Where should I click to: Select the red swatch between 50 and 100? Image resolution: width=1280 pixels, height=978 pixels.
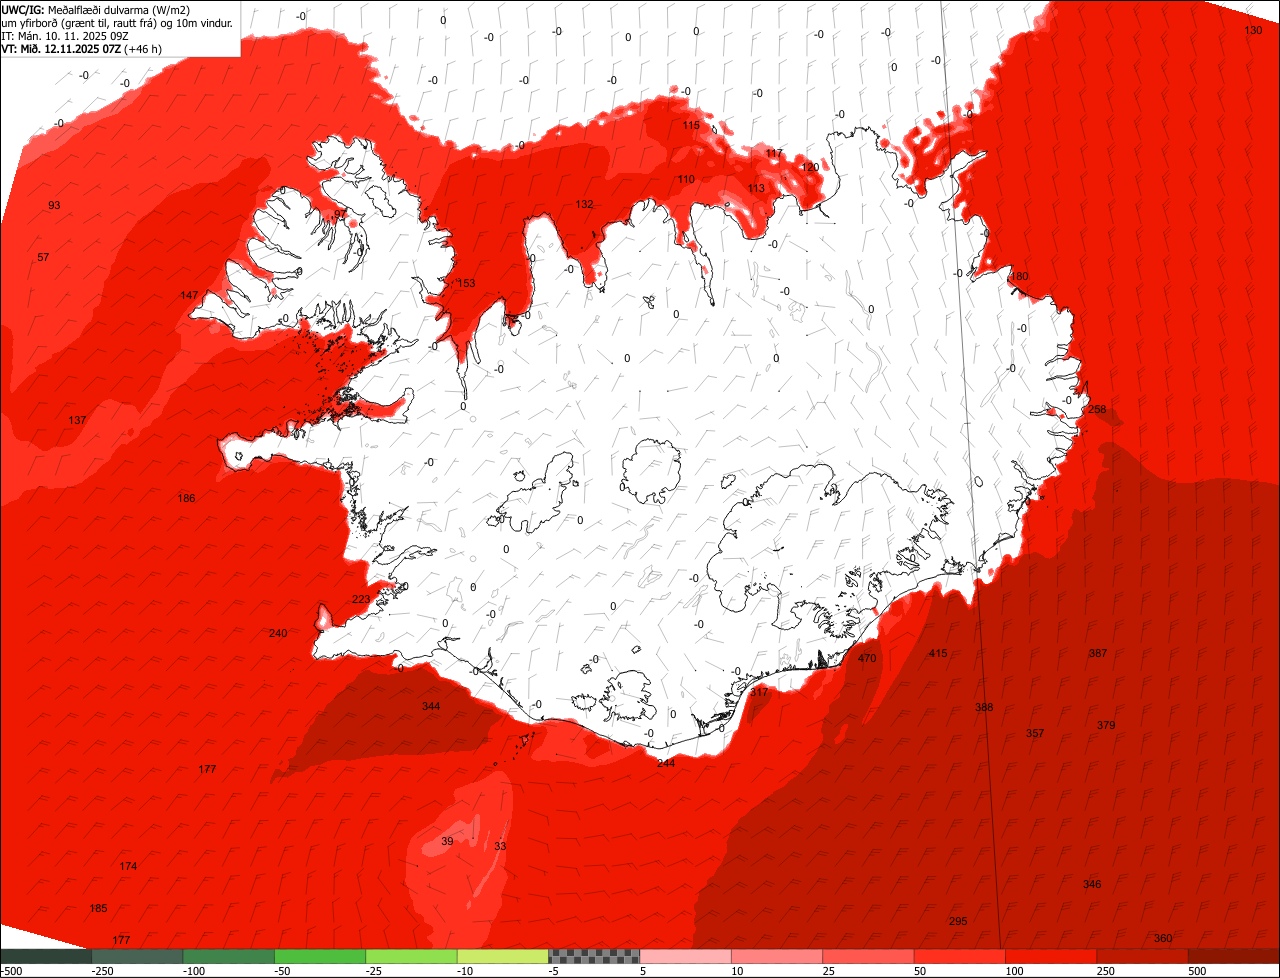pyautogui.click(x=960, y=955)
